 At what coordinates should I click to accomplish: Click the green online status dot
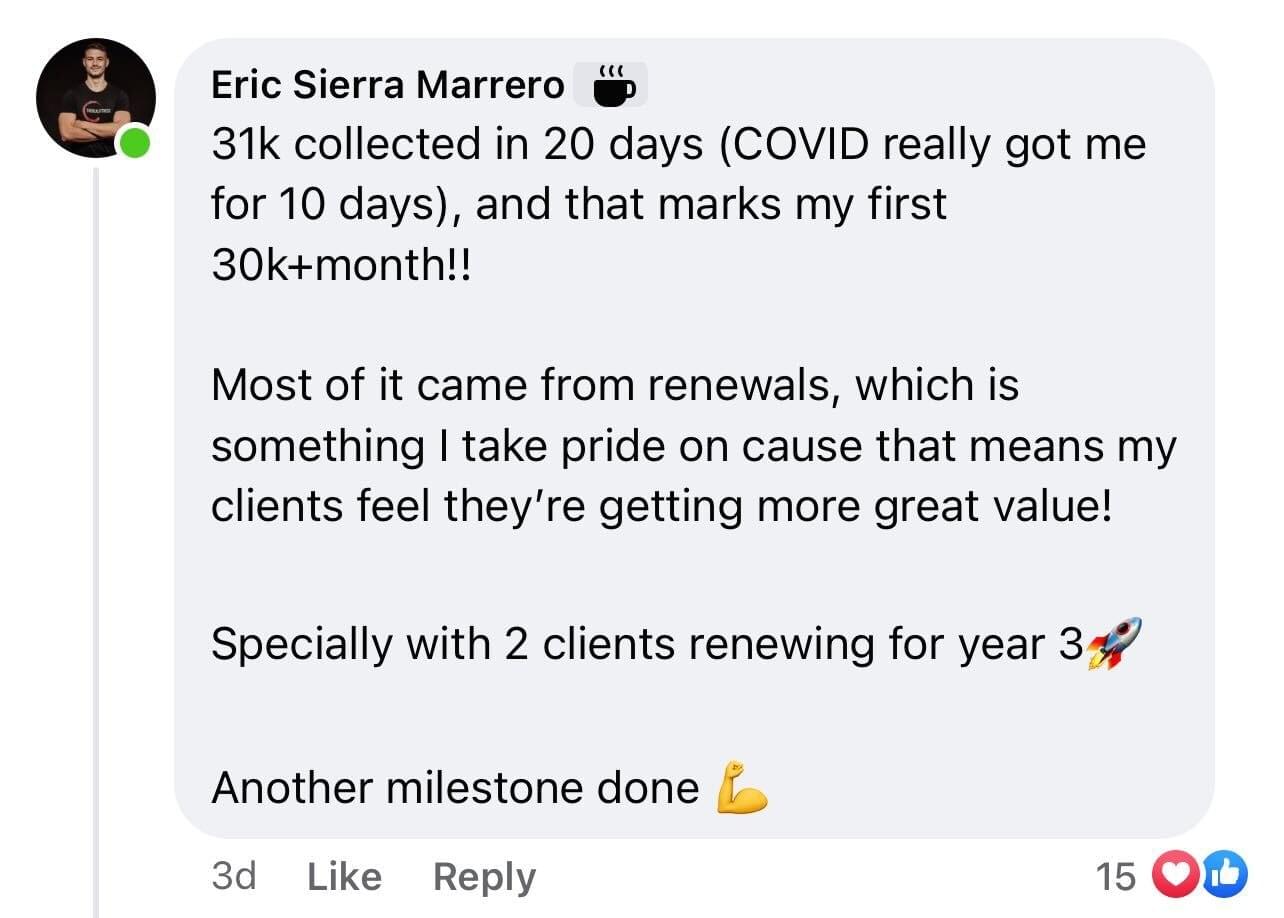pyautogui.click(x=135, y=143)
